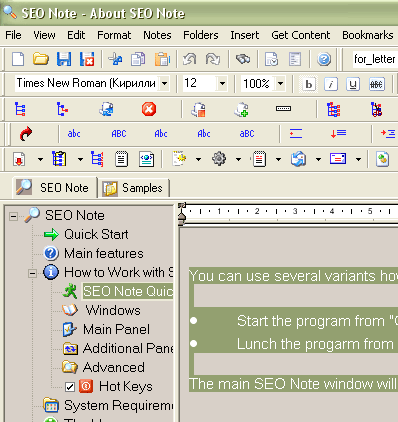398x422 pixels.
Task: Open the font size 12 dropdown
Action: (222, 83)
